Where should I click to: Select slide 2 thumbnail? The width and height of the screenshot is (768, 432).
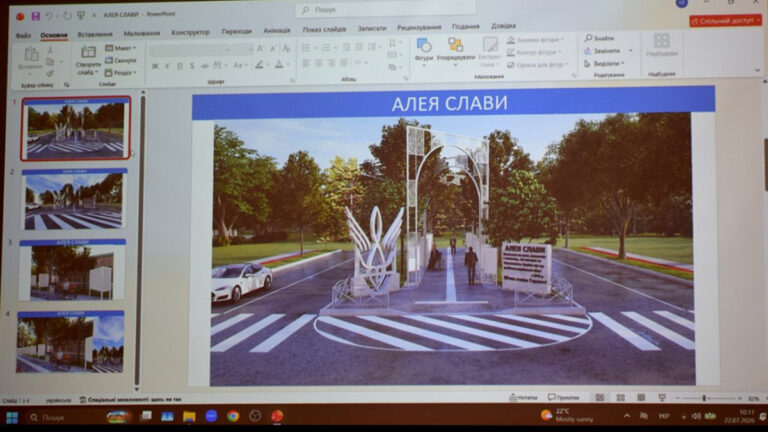point(73,199)
